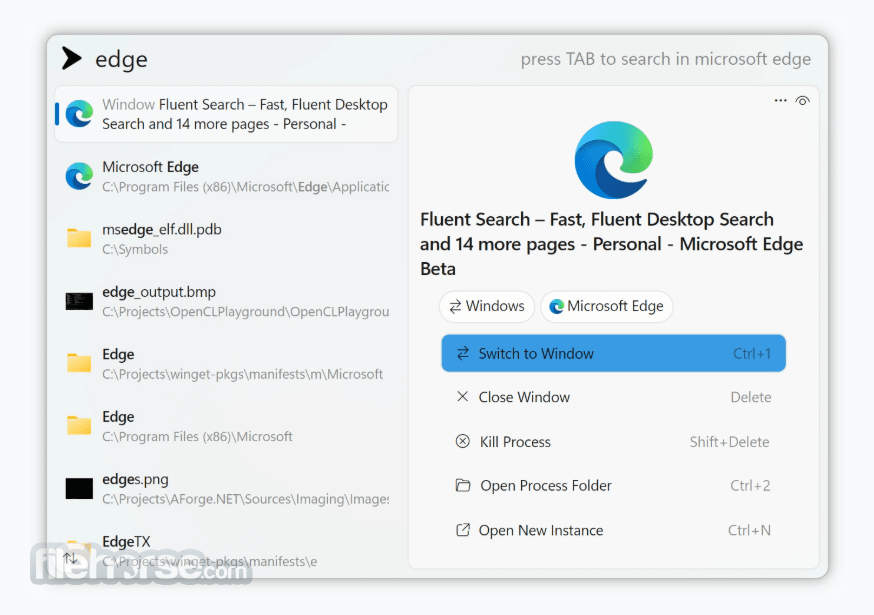Image resolution: width=874 pixels, height=615 pixels.
Task: Select Edge folder in winget-pkgs manifests
Action: (226, 364)
